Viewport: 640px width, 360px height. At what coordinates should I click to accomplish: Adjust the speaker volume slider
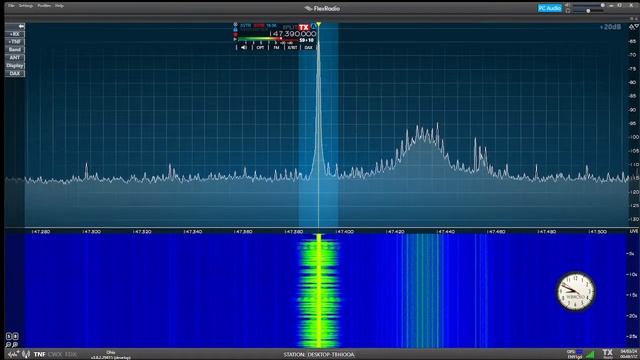588,5
